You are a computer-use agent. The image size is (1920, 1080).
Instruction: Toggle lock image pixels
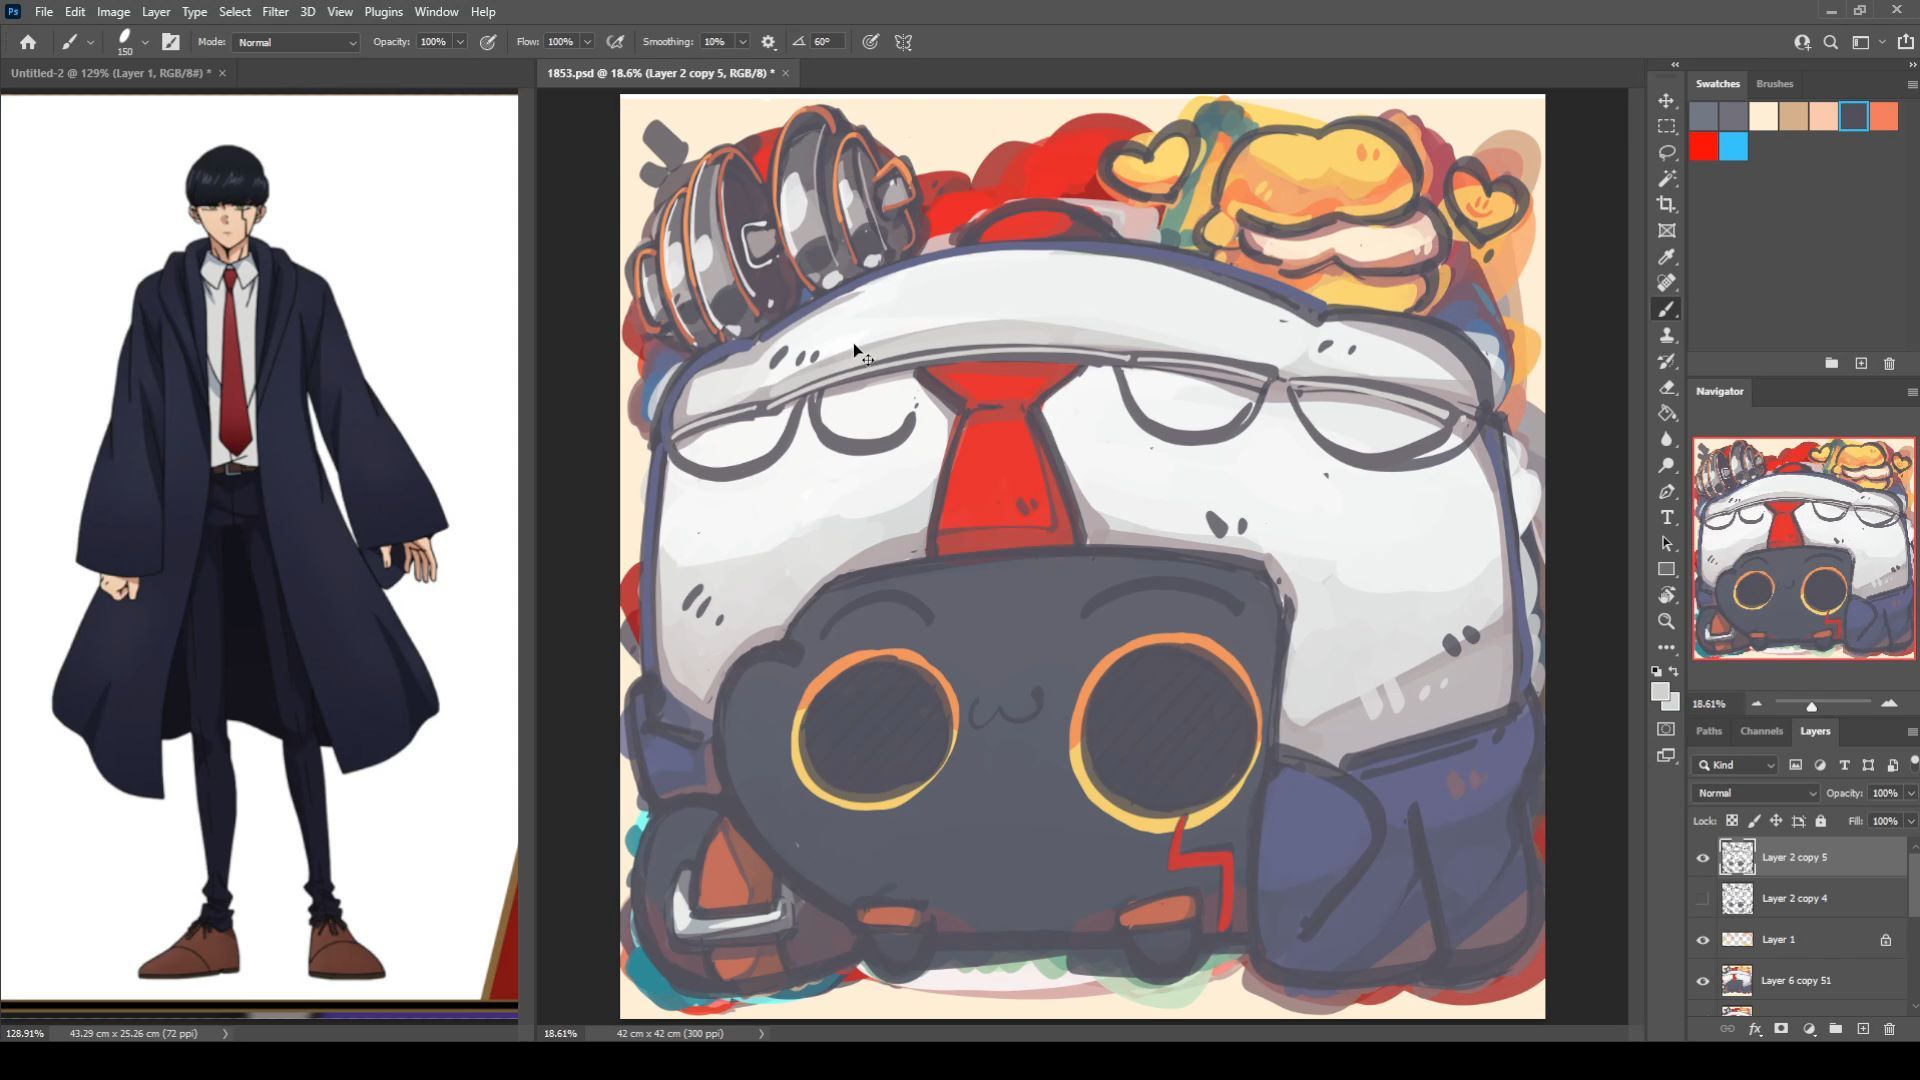(x=1754, y=821)
